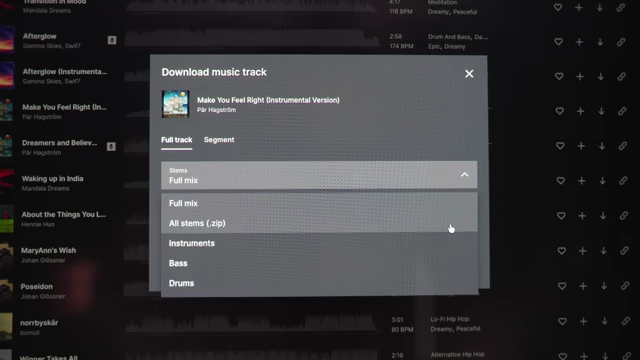Download the Poseidon track
Image resolution: width=640 pixels, height=360 pixels.
coord(604,286)
